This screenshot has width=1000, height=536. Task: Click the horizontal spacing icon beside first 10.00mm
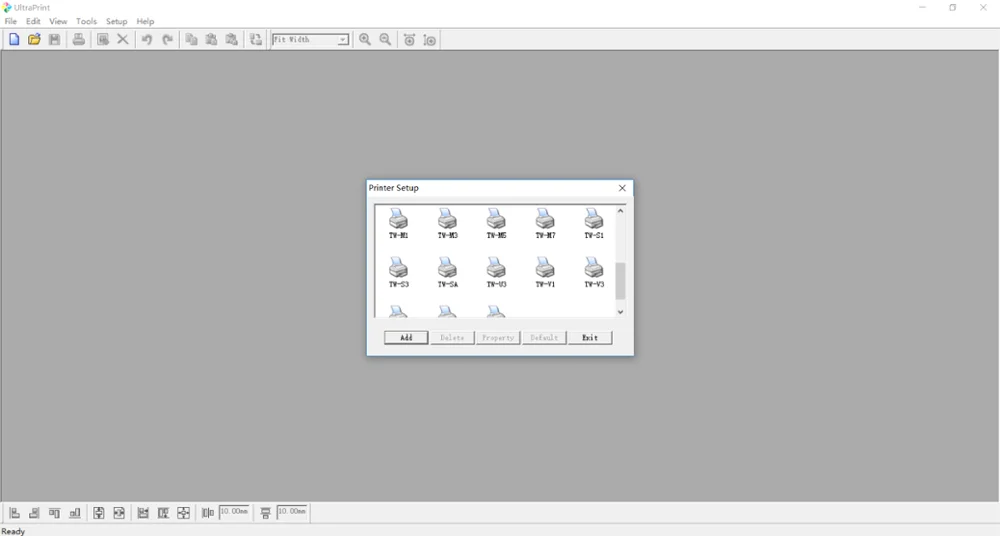(208, 512)
